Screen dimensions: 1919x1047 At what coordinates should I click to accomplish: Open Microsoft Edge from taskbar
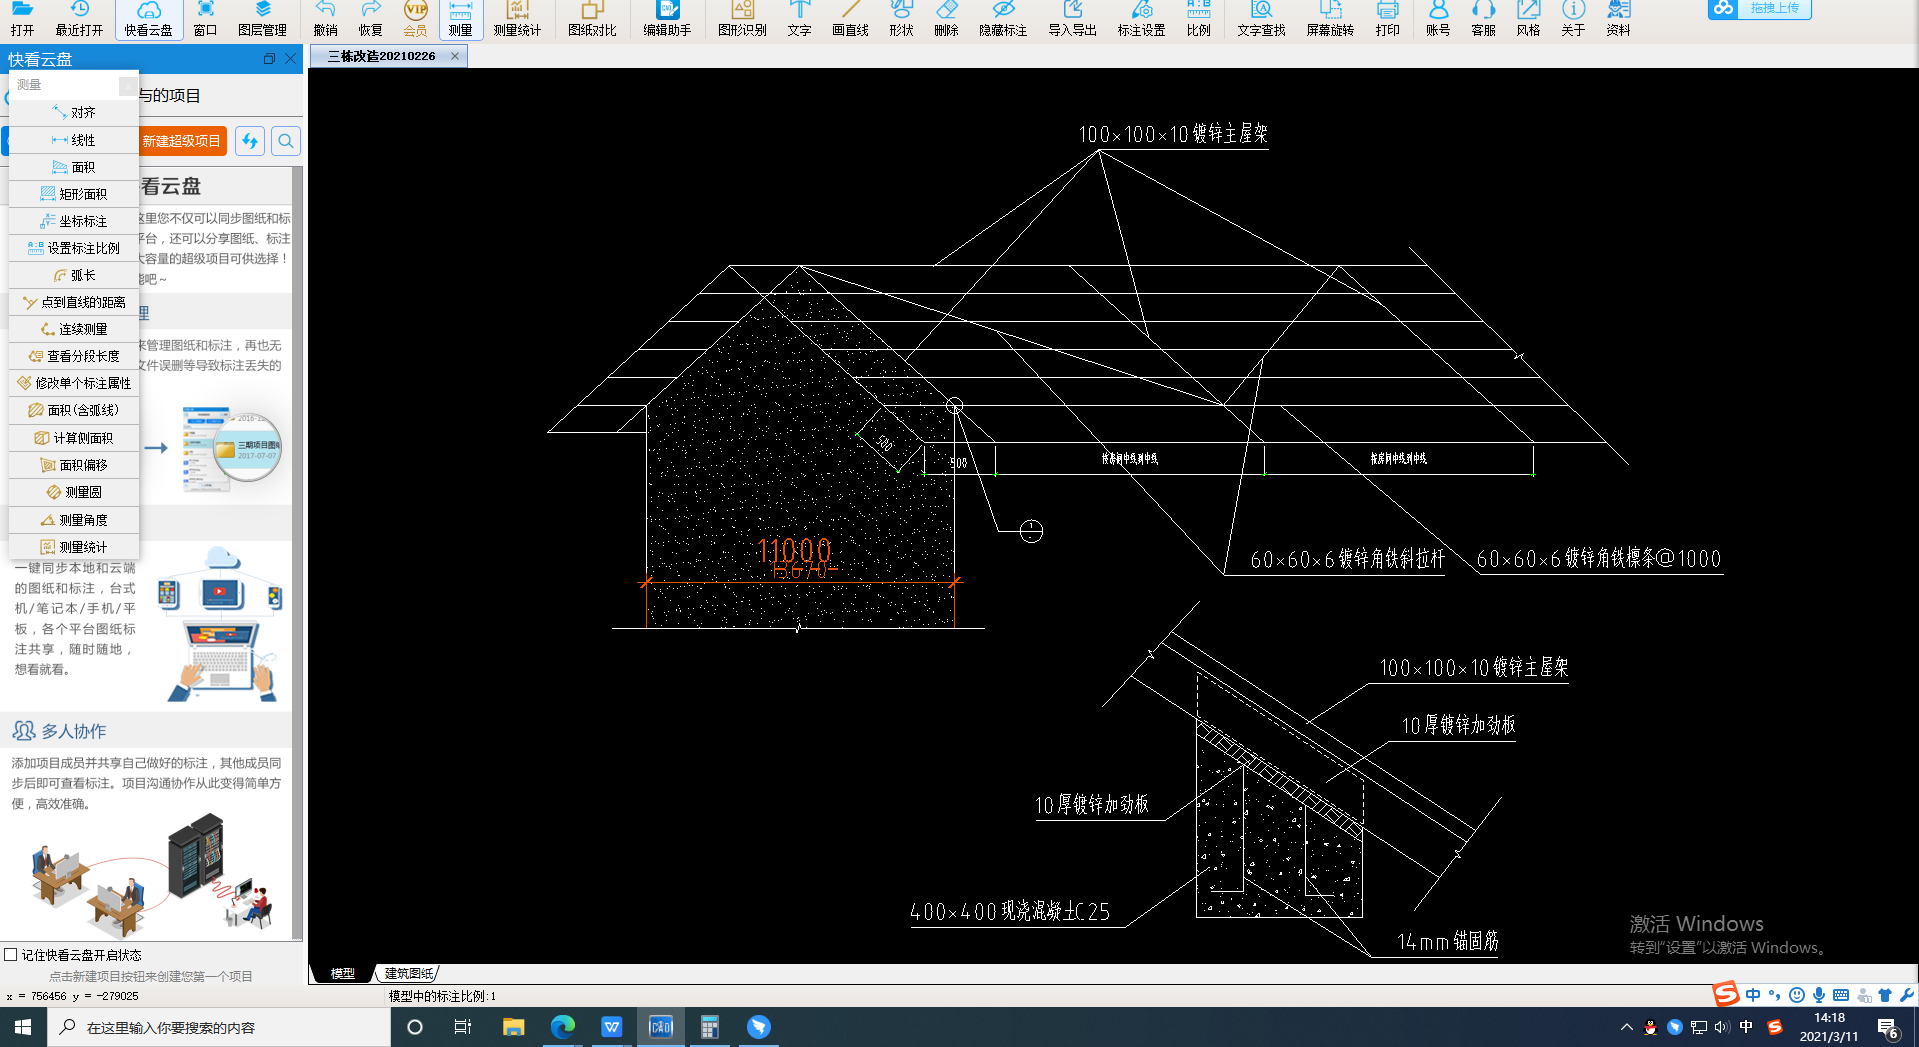(562, 1027)
